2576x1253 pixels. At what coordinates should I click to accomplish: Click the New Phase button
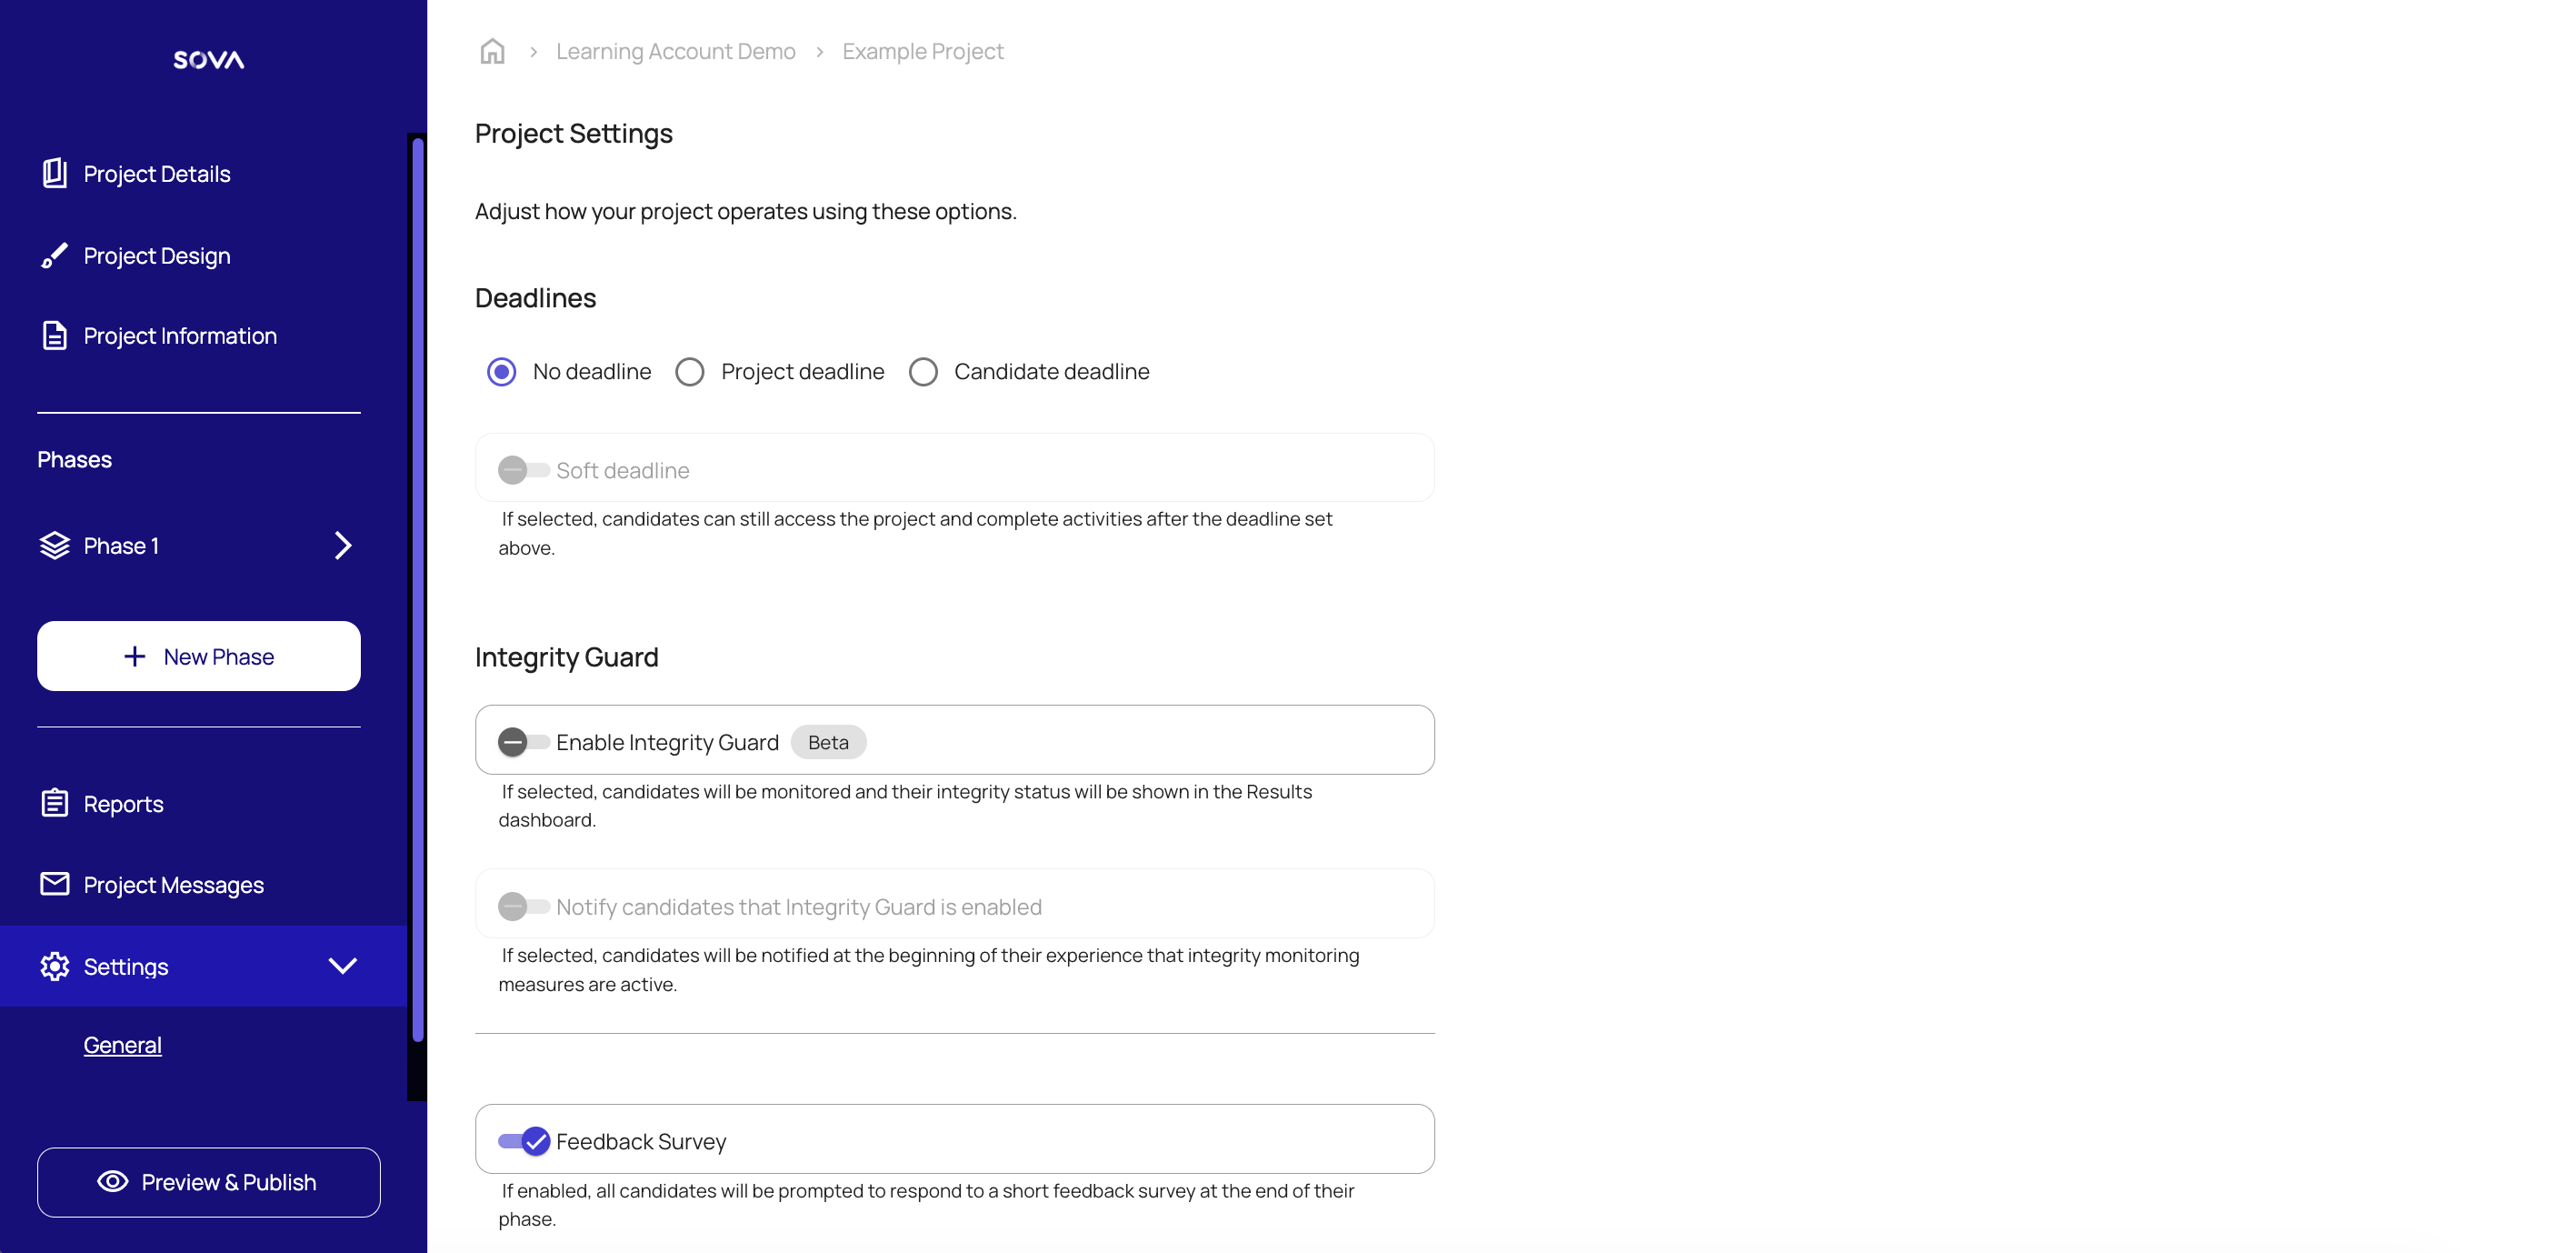point(199,656)
